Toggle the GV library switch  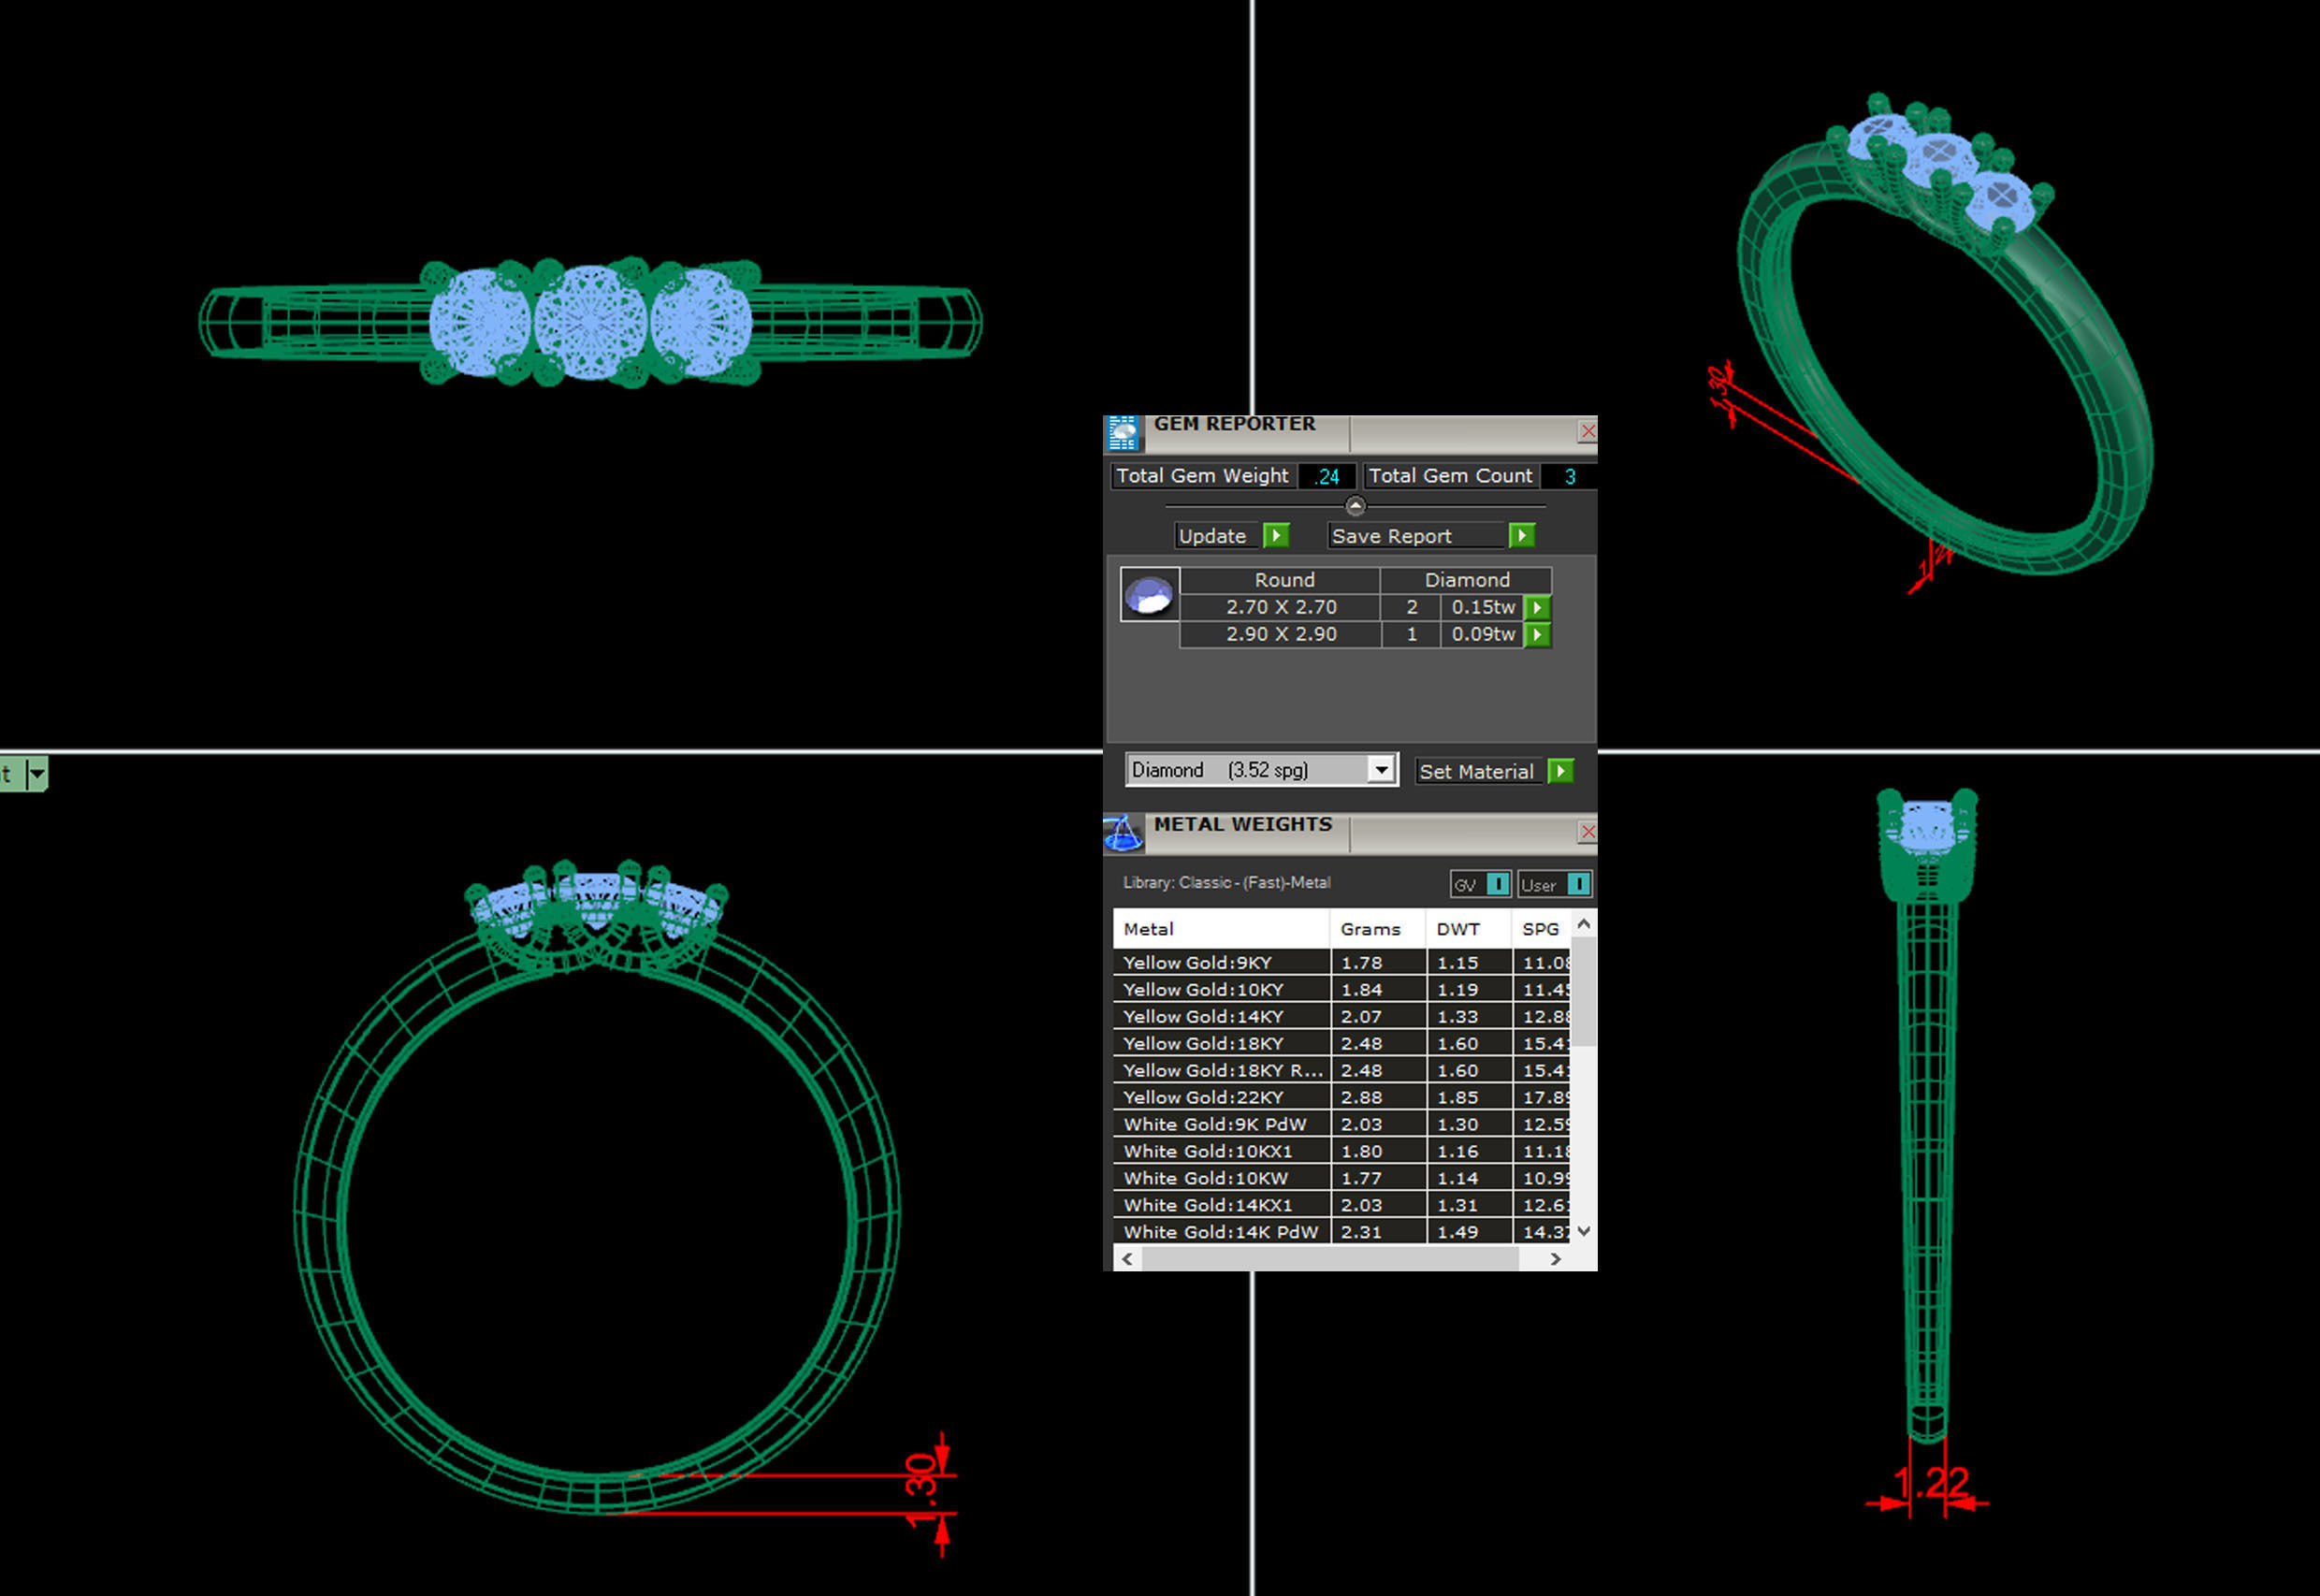click(1497, 884)
